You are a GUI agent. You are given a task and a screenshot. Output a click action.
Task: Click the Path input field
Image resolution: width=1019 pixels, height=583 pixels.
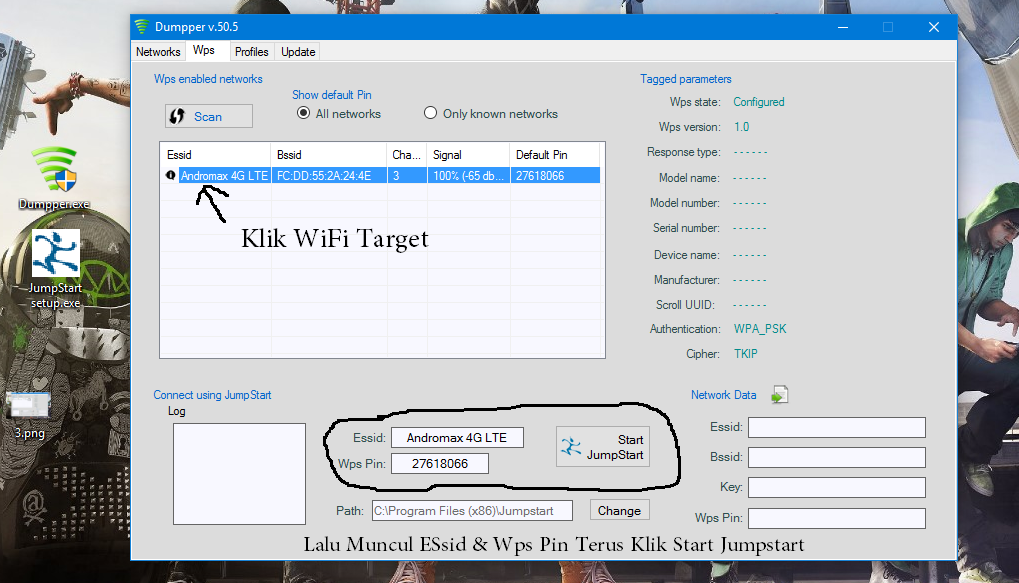(472, 511)
